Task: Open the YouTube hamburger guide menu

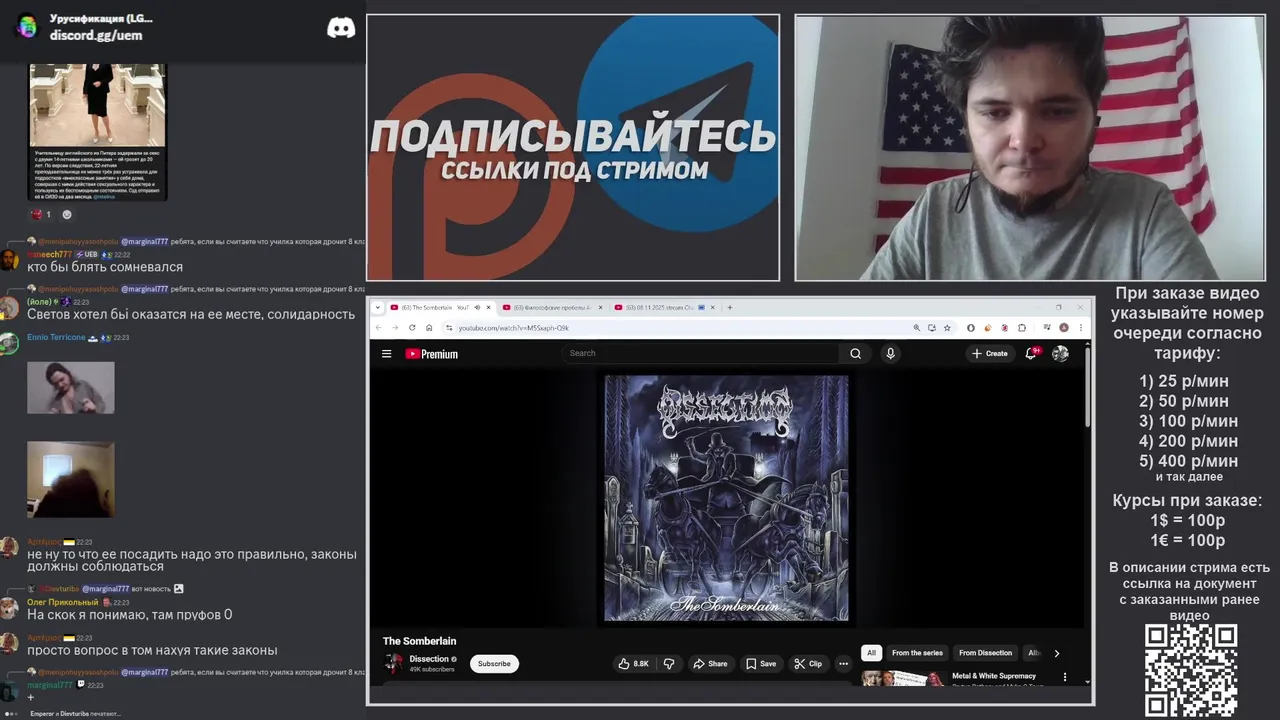Action: pos(386,353)
